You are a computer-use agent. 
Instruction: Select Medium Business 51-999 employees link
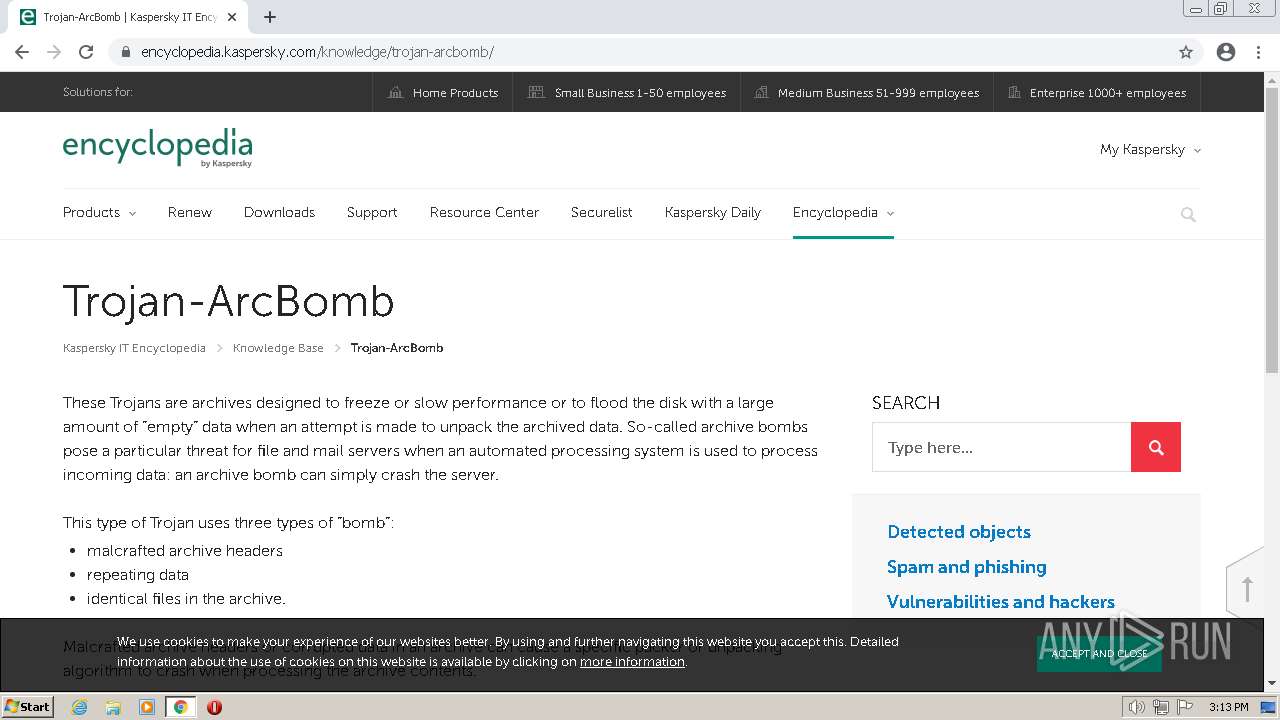[867, 92]
